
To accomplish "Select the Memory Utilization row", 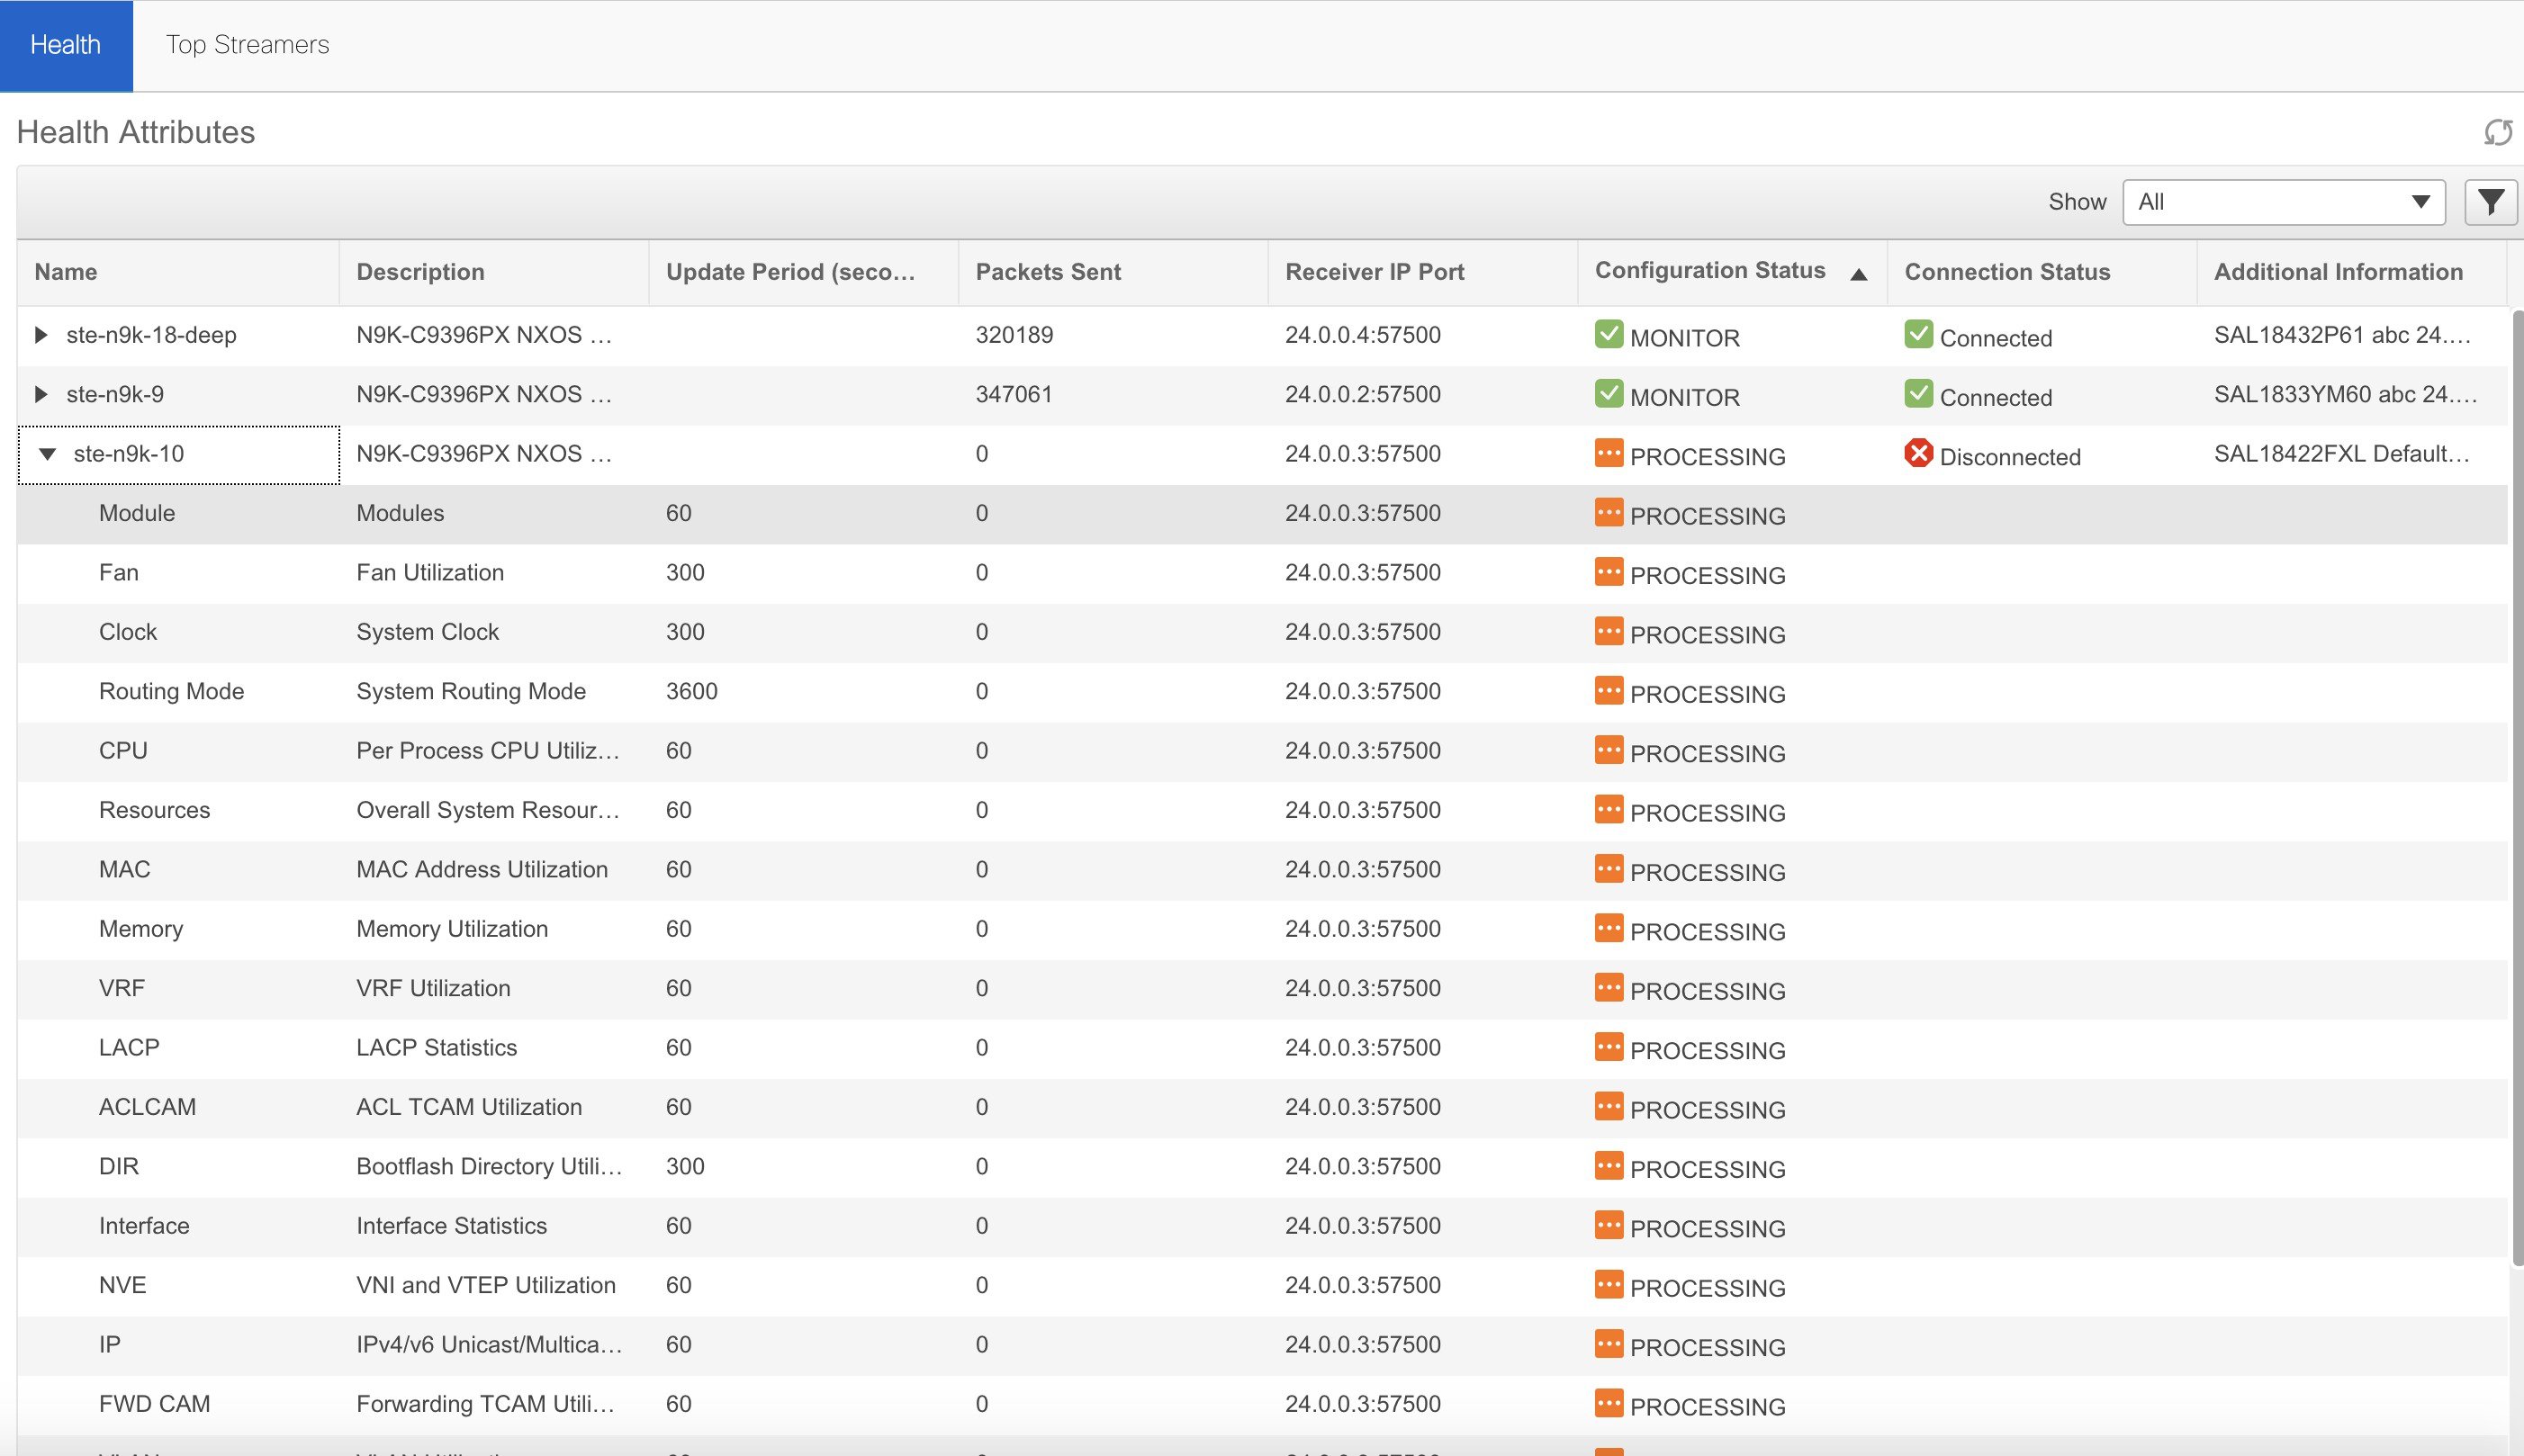I will tap(452, 929).
